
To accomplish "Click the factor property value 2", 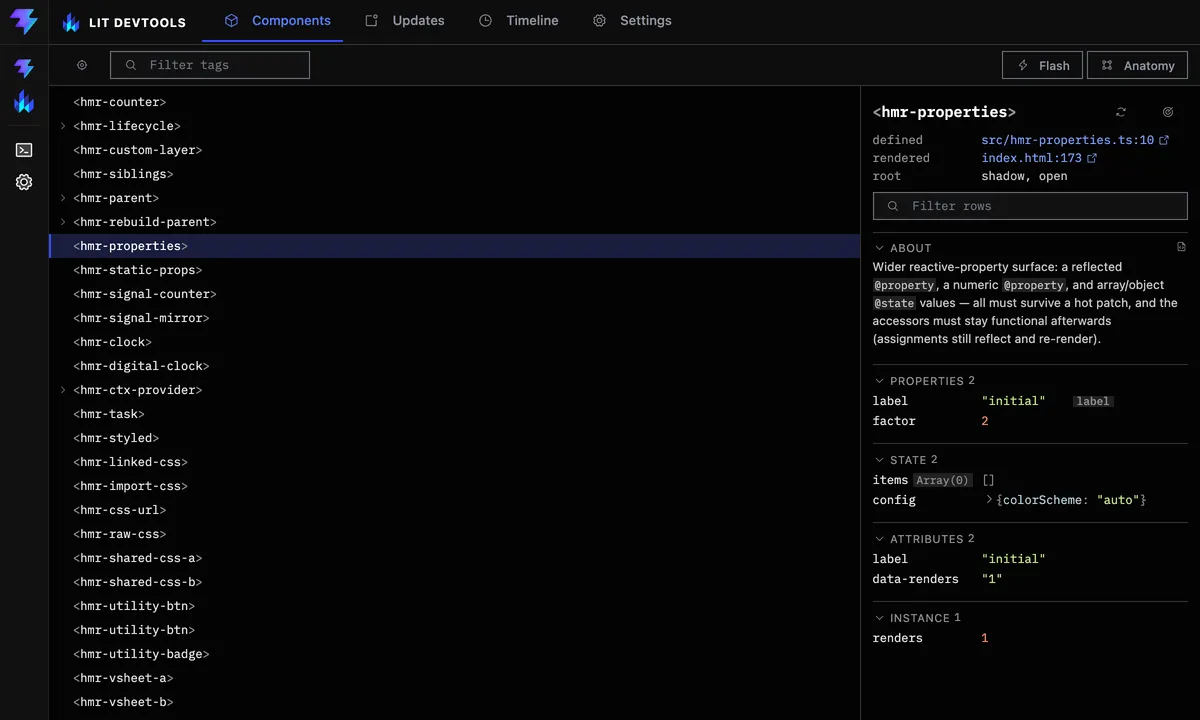I will [985, 421].
